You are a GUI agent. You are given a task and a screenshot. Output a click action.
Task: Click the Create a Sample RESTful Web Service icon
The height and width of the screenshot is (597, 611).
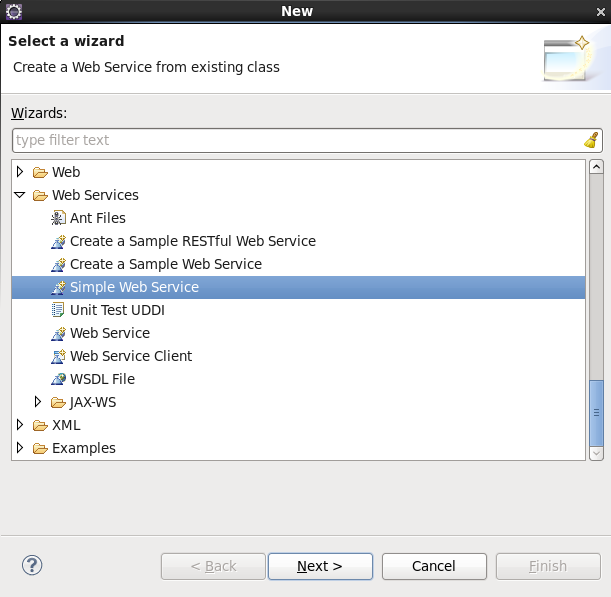pos(58,241)
